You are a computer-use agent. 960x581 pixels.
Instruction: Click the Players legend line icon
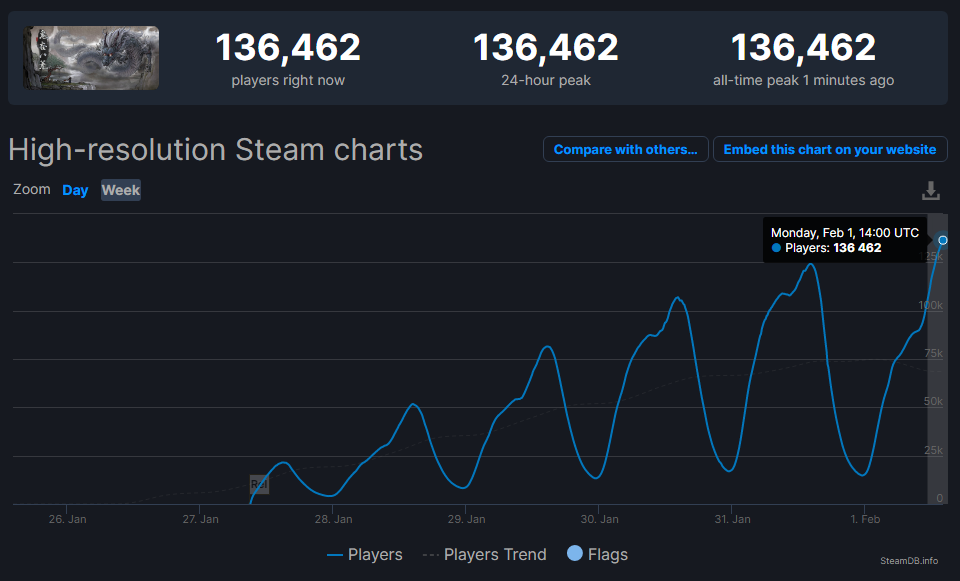click(335, 553)
